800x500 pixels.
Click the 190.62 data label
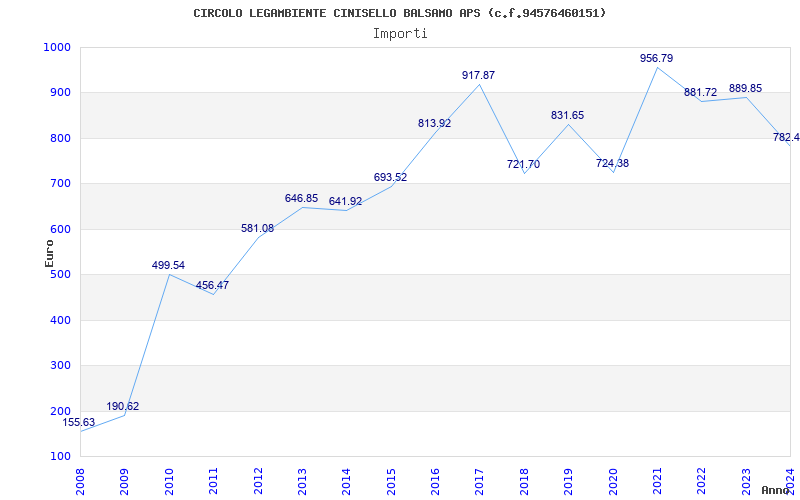tap(122, 407)
